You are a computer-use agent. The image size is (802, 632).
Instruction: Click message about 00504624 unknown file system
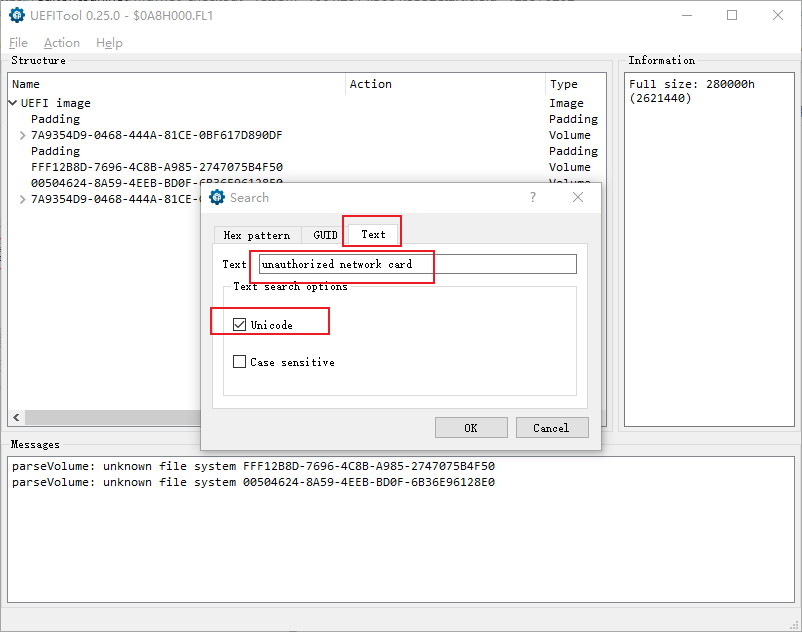point(253,482)
